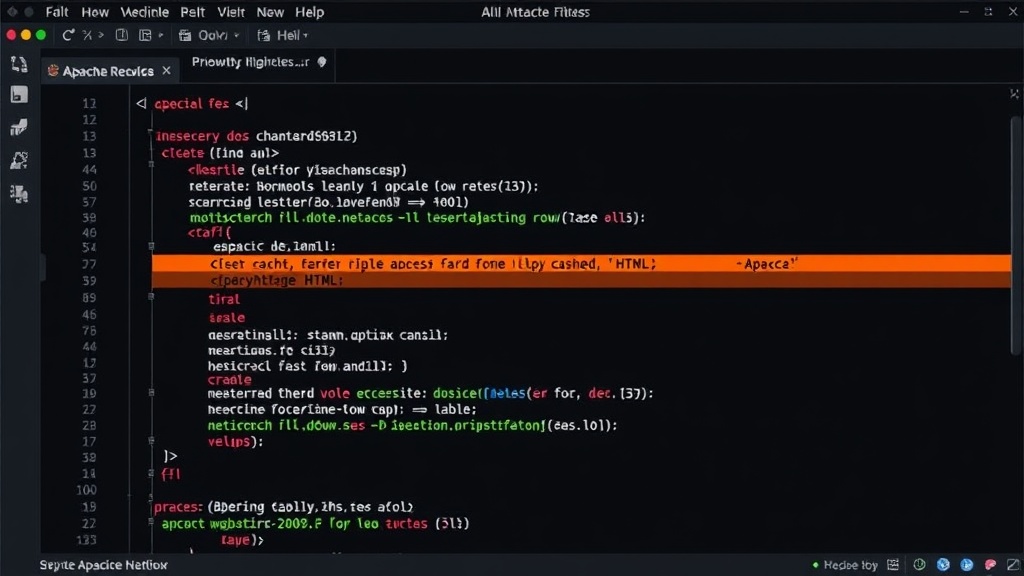Click the edit square icon in status bar
The image size is (1024, 576).
click(1013, 565)
